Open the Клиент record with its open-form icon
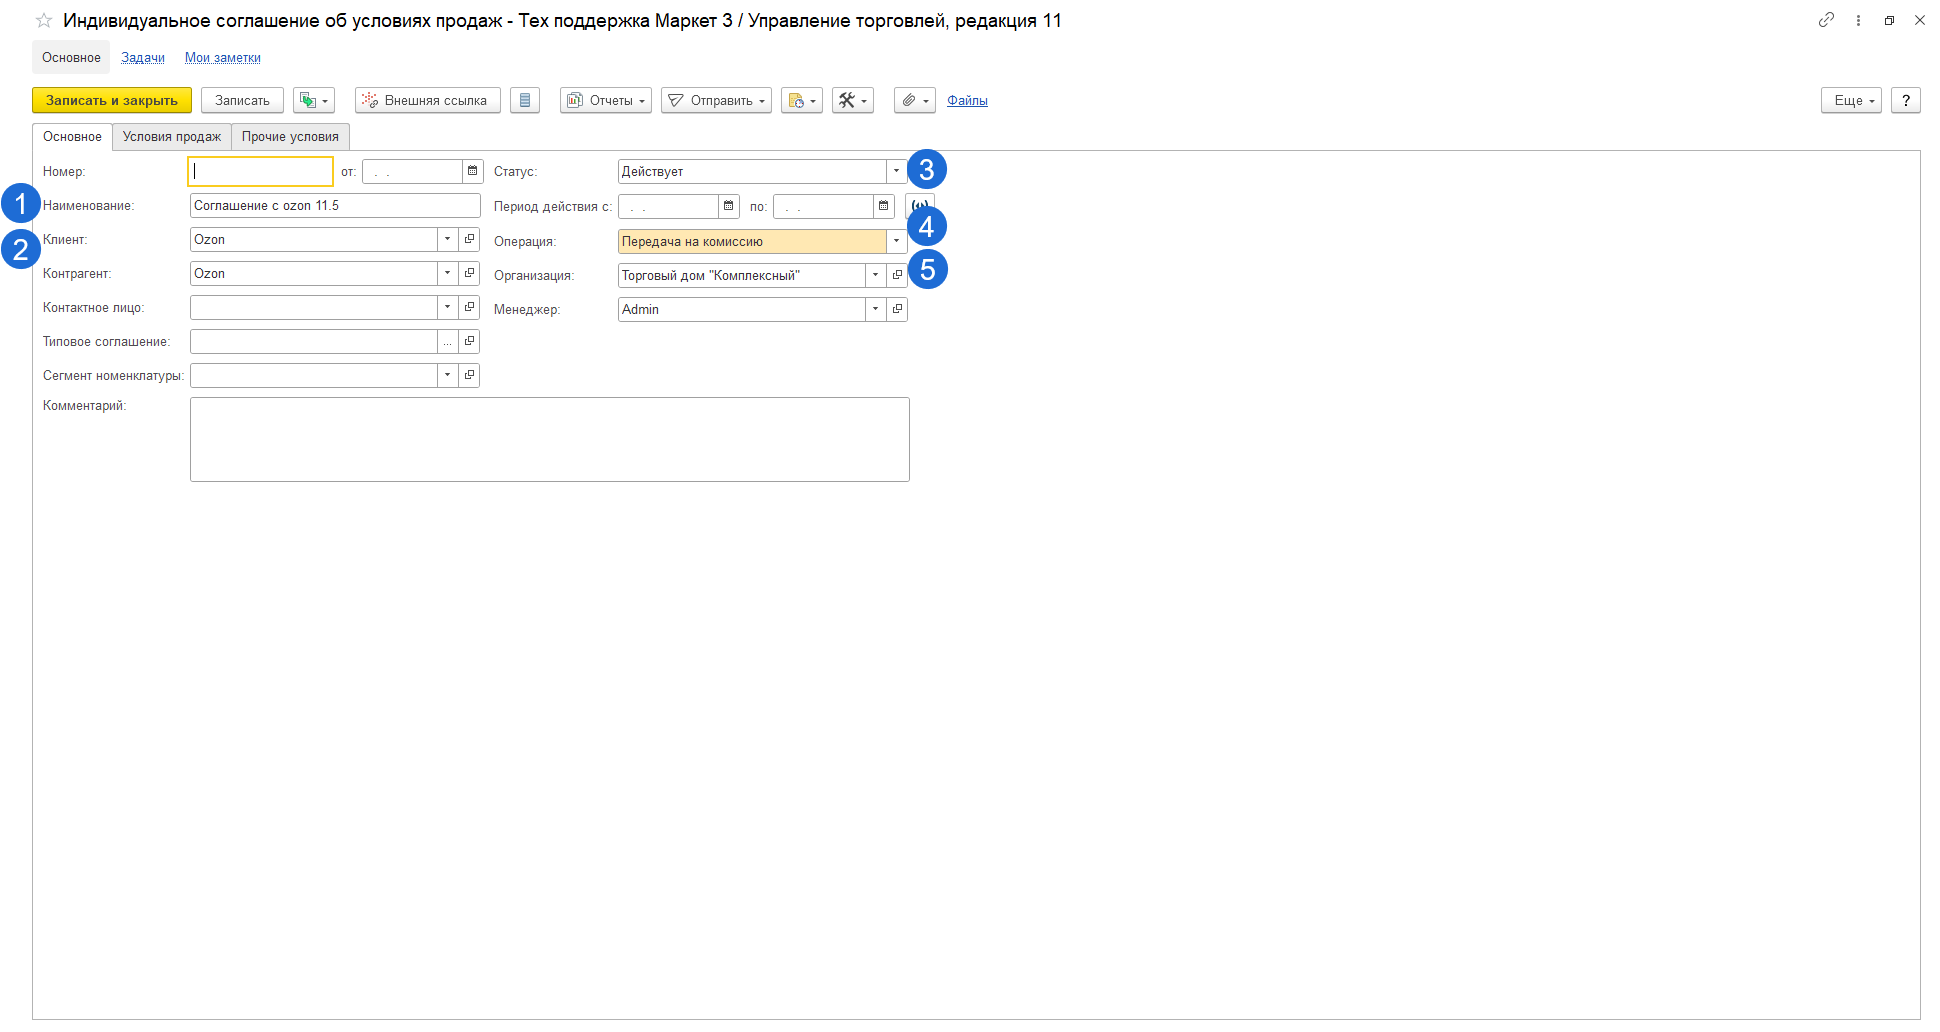Viewport: 1940px width, 1032px height. pos(469,240)
